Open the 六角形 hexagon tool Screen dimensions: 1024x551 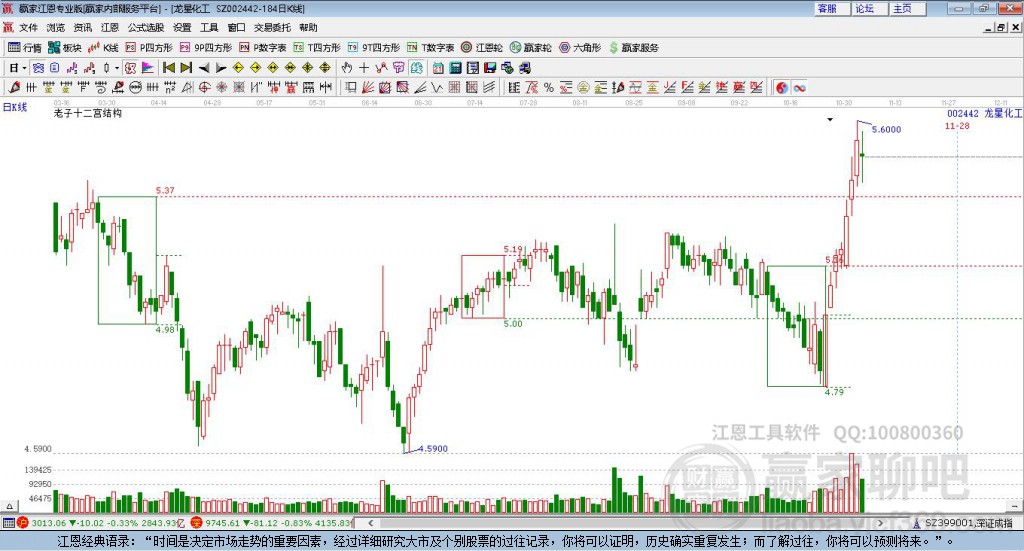pos(580,48)
